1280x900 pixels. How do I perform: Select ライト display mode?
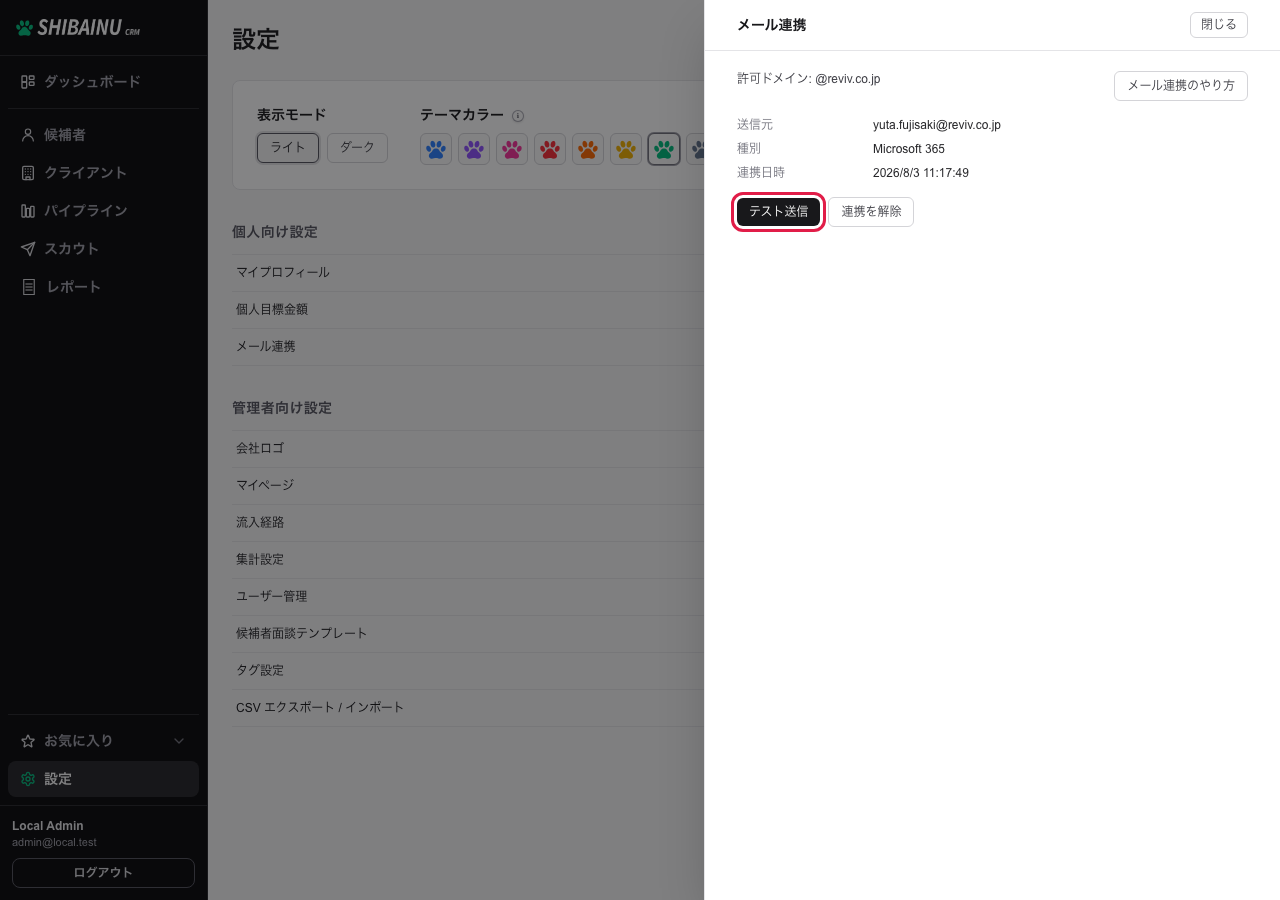coord(288,148)
